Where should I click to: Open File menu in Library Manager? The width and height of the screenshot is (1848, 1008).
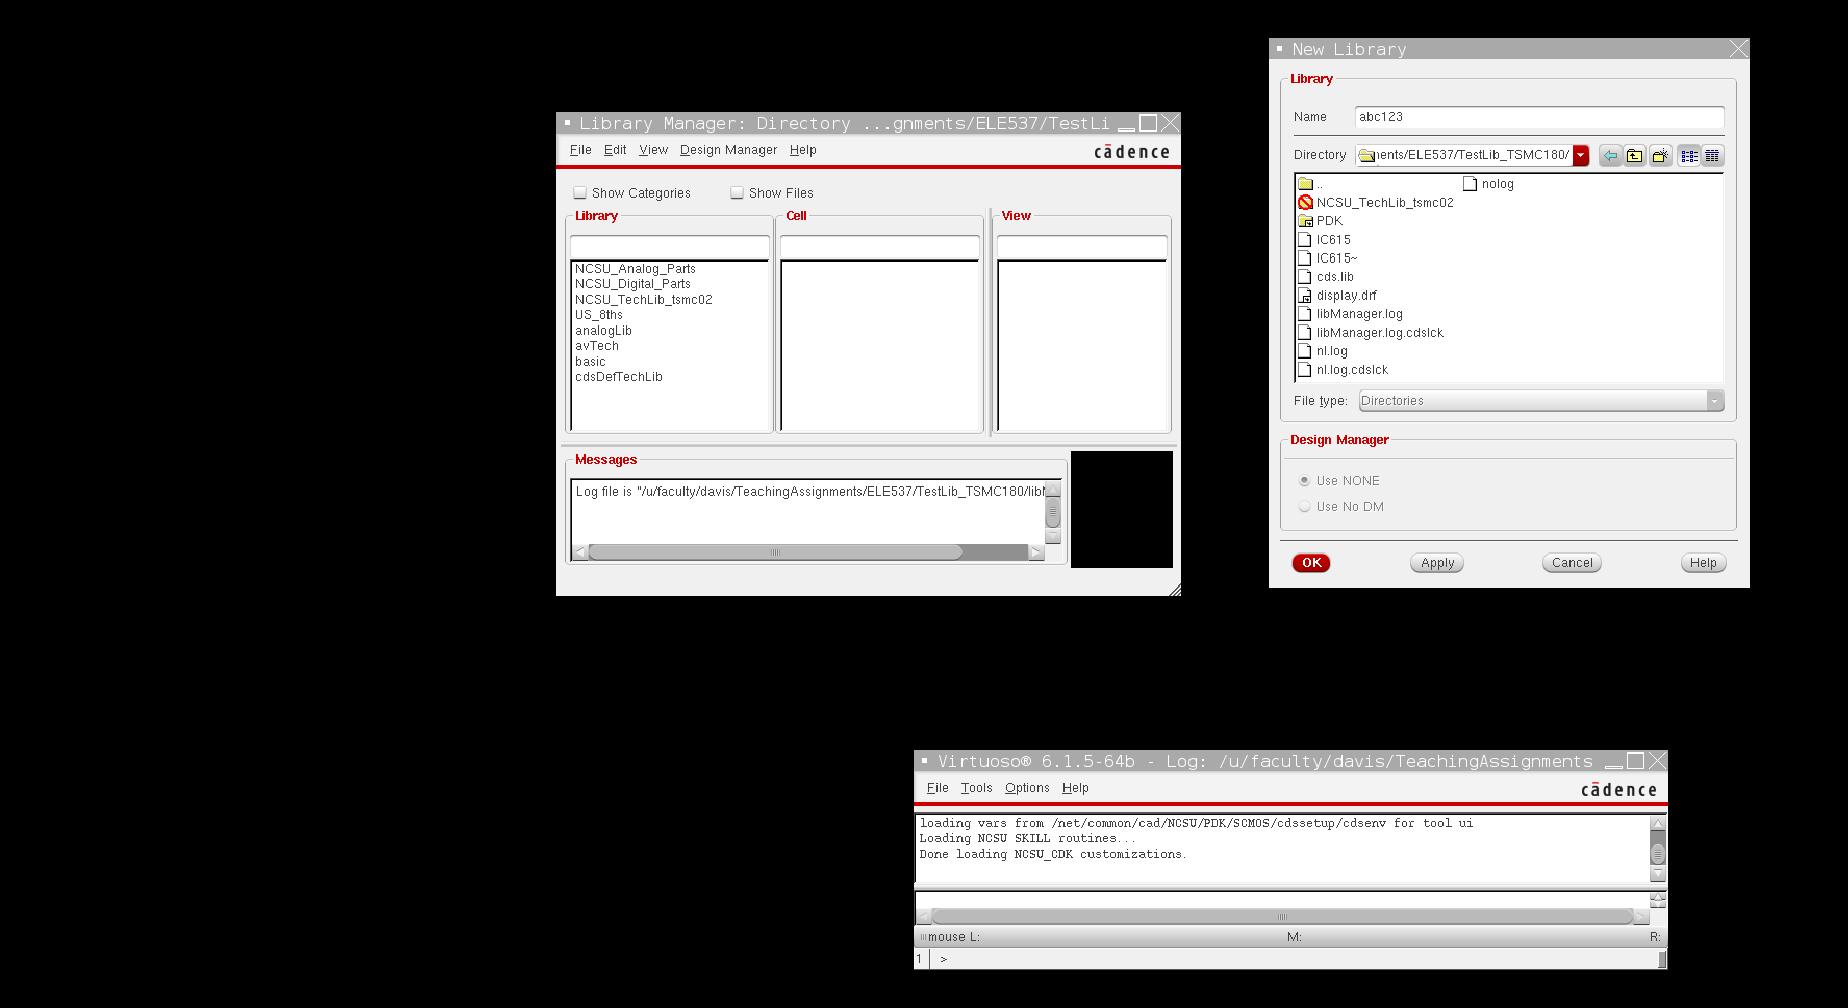581,150
